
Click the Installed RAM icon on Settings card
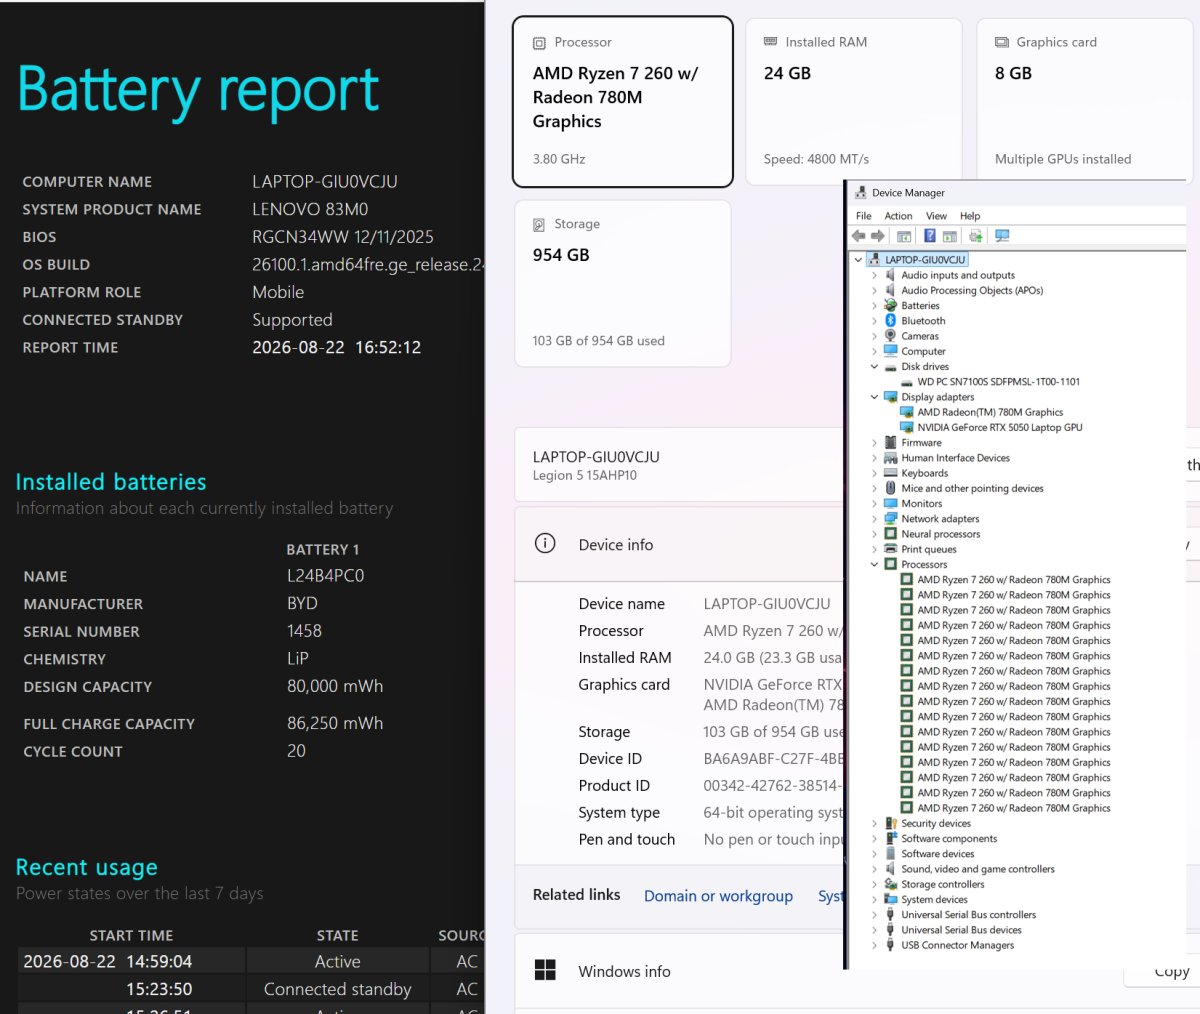[770, 42]
